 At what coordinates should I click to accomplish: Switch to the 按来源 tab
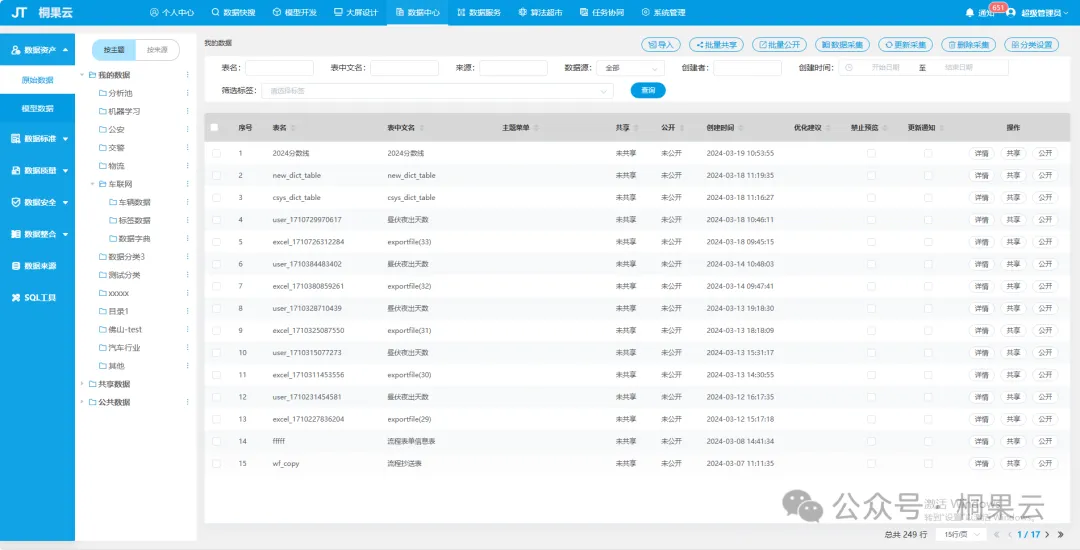click(x=157, y=50)
